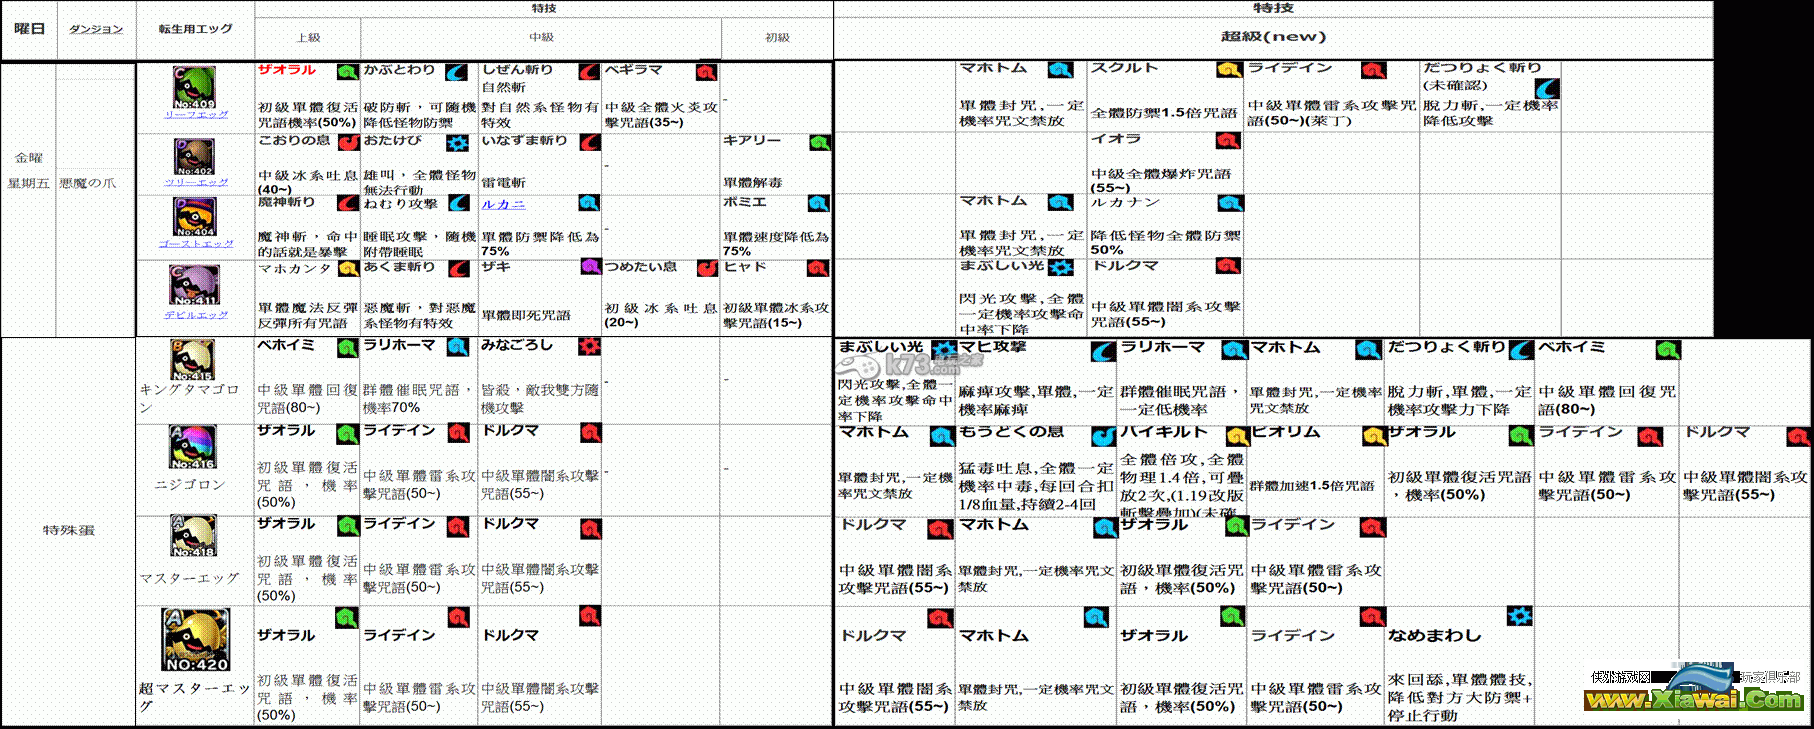Click the blue icon next to ルカナン
1814x729 pixels.
click(1230, 203)
